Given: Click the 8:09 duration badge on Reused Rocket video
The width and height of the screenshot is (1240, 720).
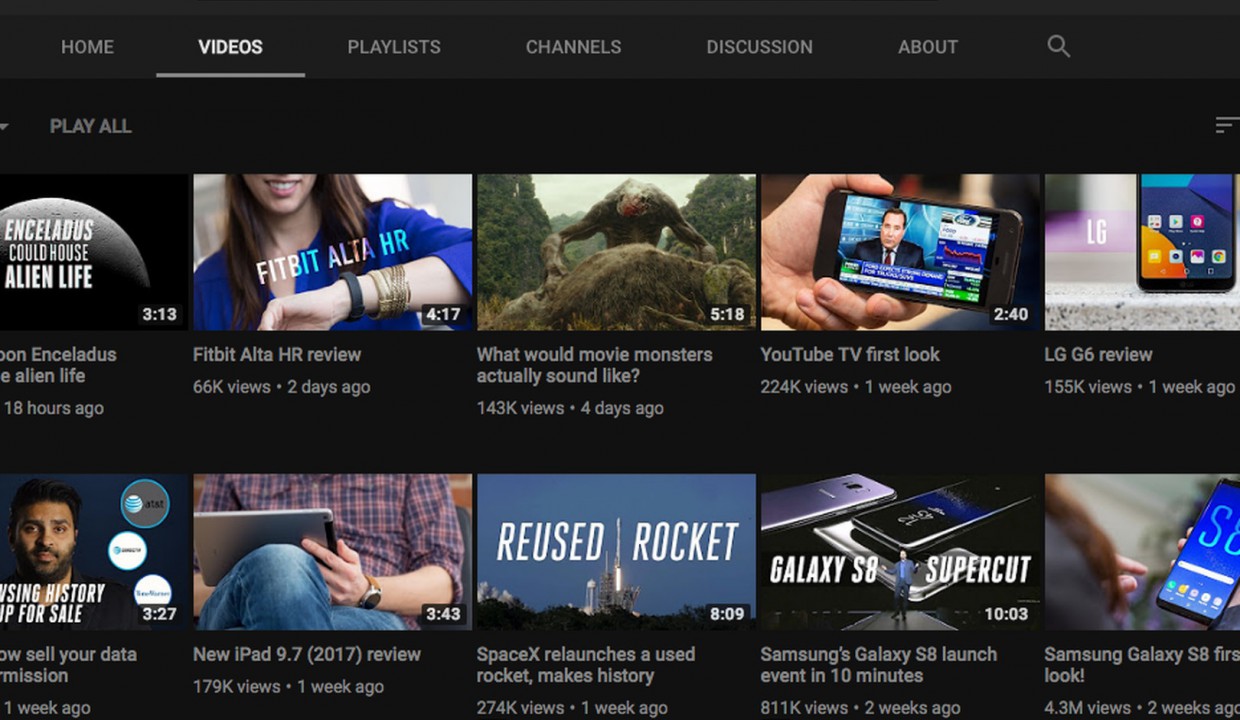Looking at the screenshot, I should coord(727,614).
